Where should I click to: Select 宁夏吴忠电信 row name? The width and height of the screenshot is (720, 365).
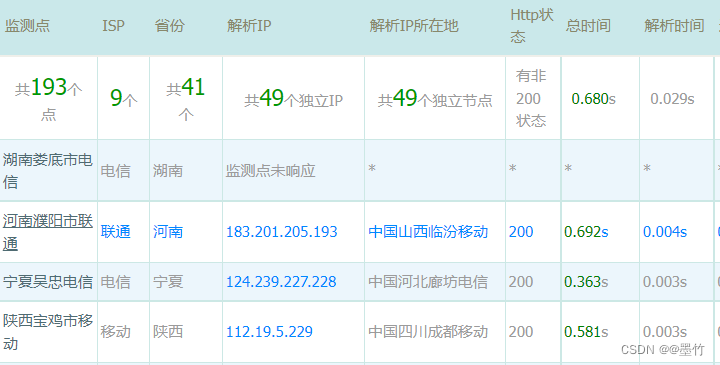[x=48, y=282]
